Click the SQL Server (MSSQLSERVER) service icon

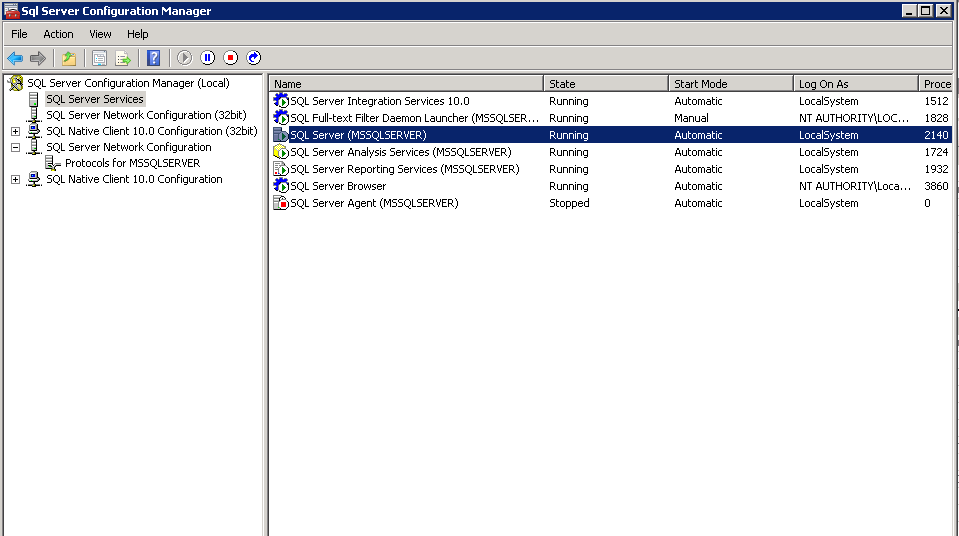[281, 135]
